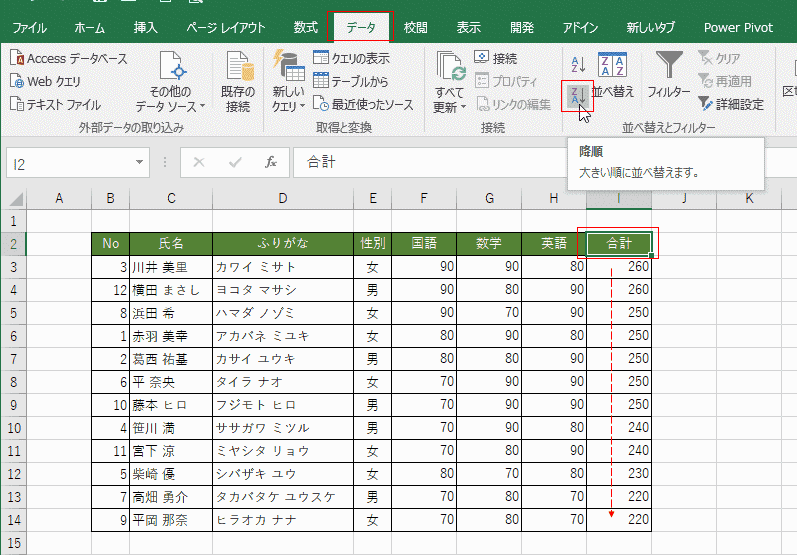The width and height of the screenshot is (797, 555).
Task: Click the descending sort (Z to A) icon
Action: pyautogui.click(x=578, y=96)
